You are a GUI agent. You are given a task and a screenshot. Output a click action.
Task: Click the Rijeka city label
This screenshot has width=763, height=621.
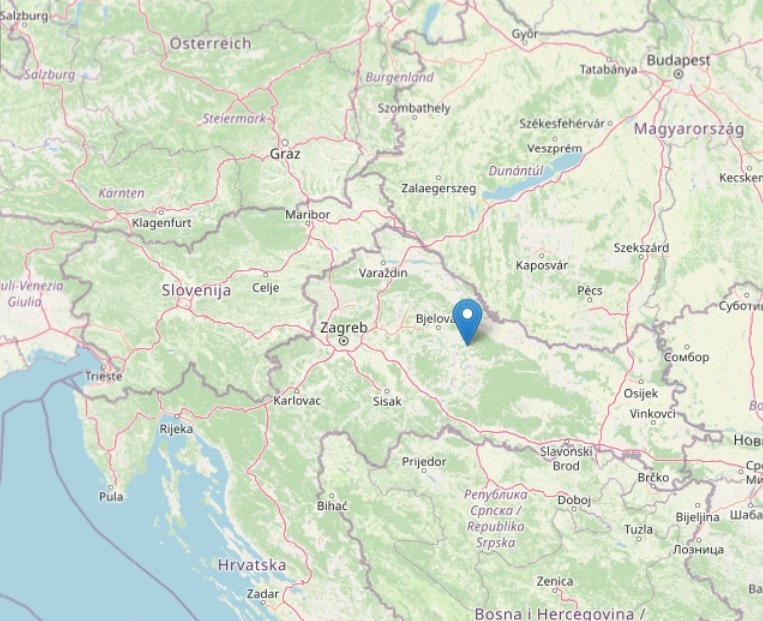tap(176, 429)
